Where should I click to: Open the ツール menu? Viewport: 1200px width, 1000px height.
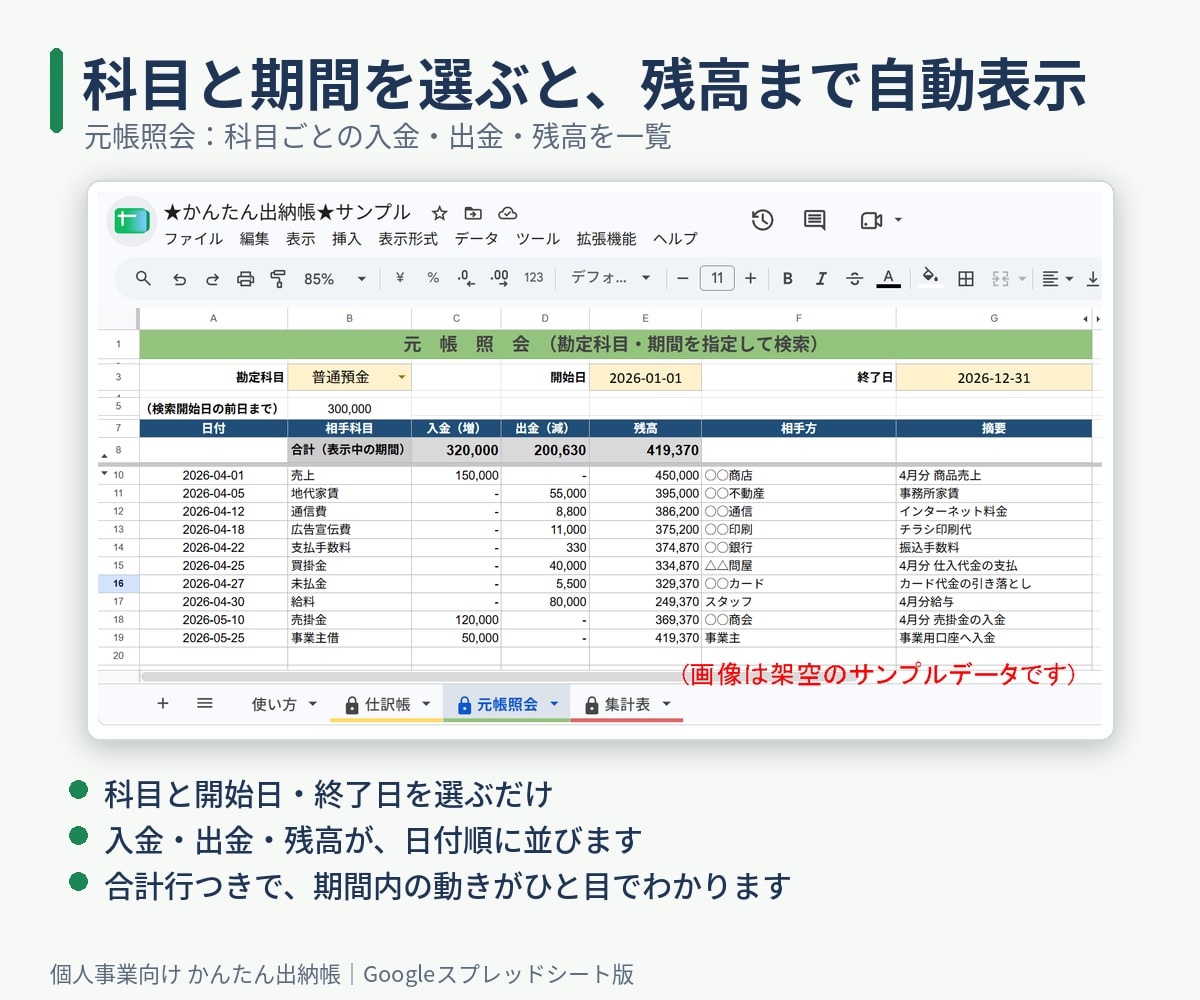point(537,239)
